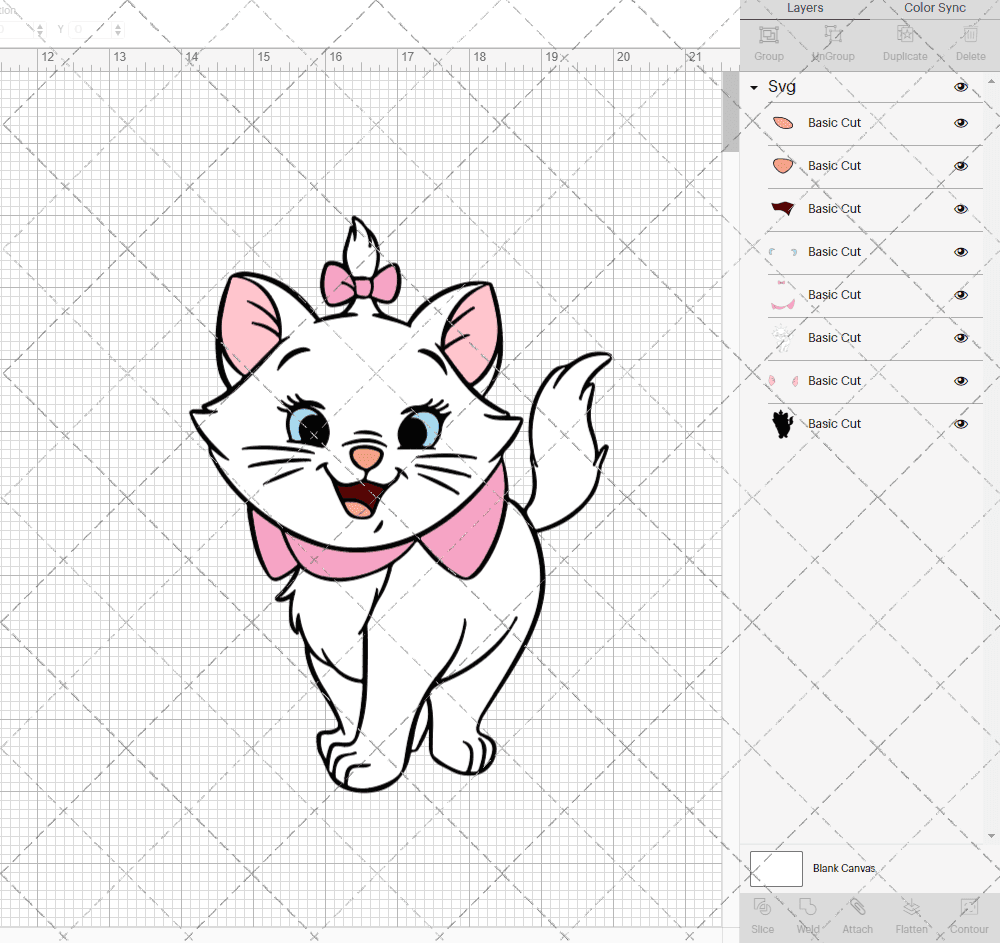Select the black silhouette layer thumbnail

pyautogui.click(x=783, y=424)
